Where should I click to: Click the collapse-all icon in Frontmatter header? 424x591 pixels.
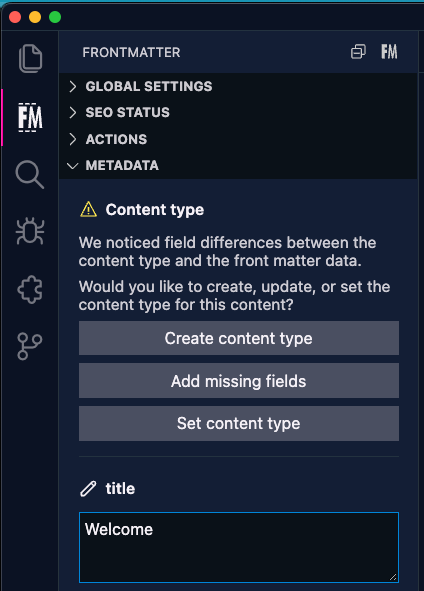358,52
